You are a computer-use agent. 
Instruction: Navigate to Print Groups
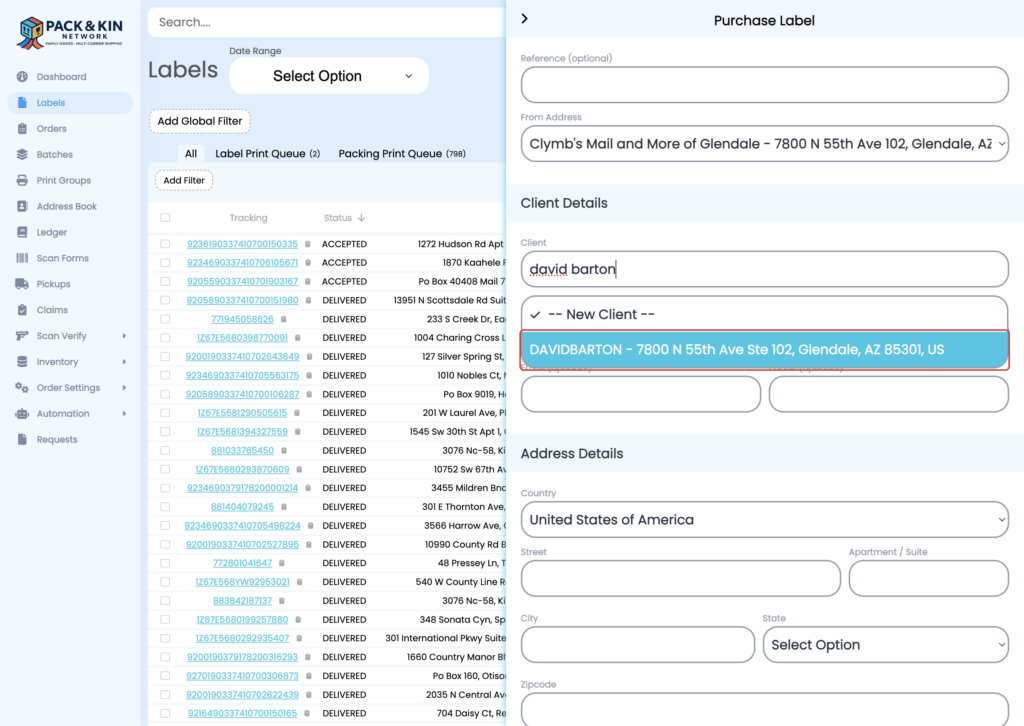point(65,180)
